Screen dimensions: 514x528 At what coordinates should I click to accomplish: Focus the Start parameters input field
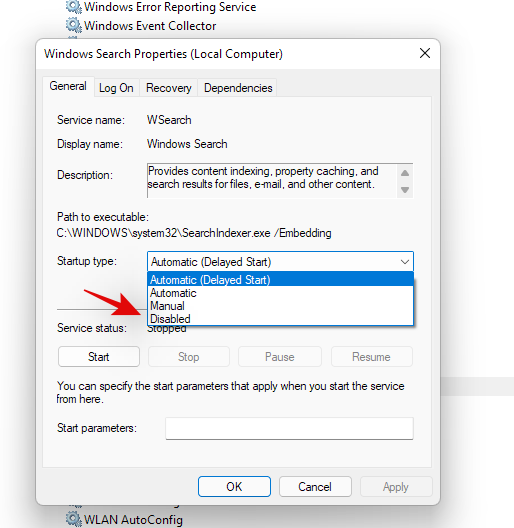[x=289, y=428]
